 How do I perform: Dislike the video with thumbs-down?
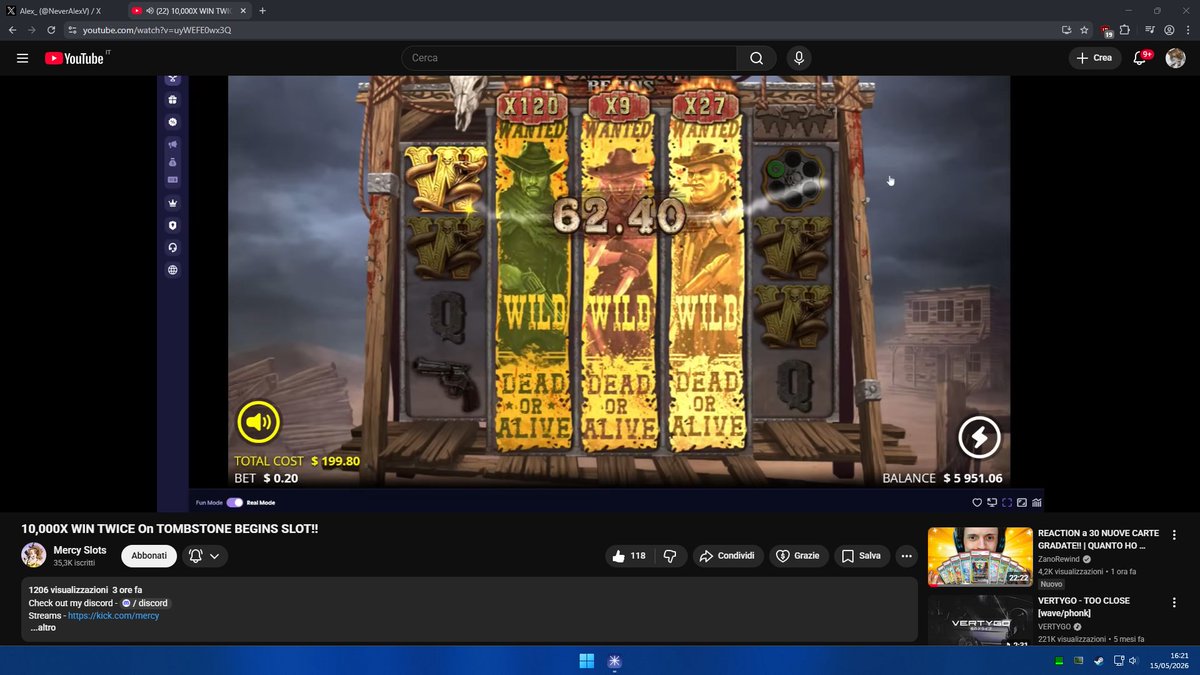[x=671, y=556]
